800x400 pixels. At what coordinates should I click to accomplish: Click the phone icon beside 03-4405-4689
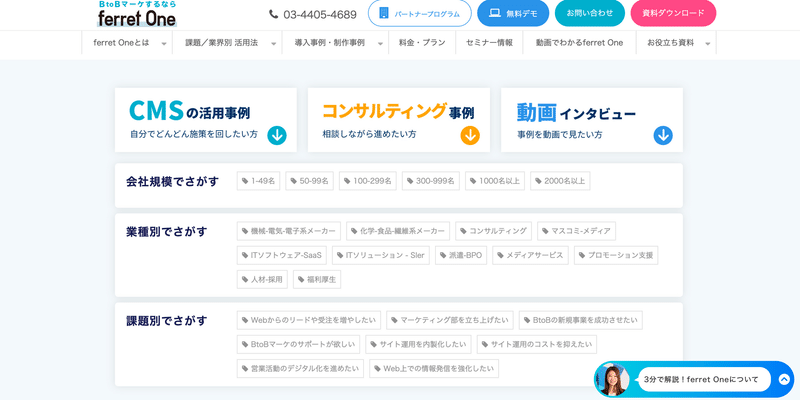click(x=273, y=14)
